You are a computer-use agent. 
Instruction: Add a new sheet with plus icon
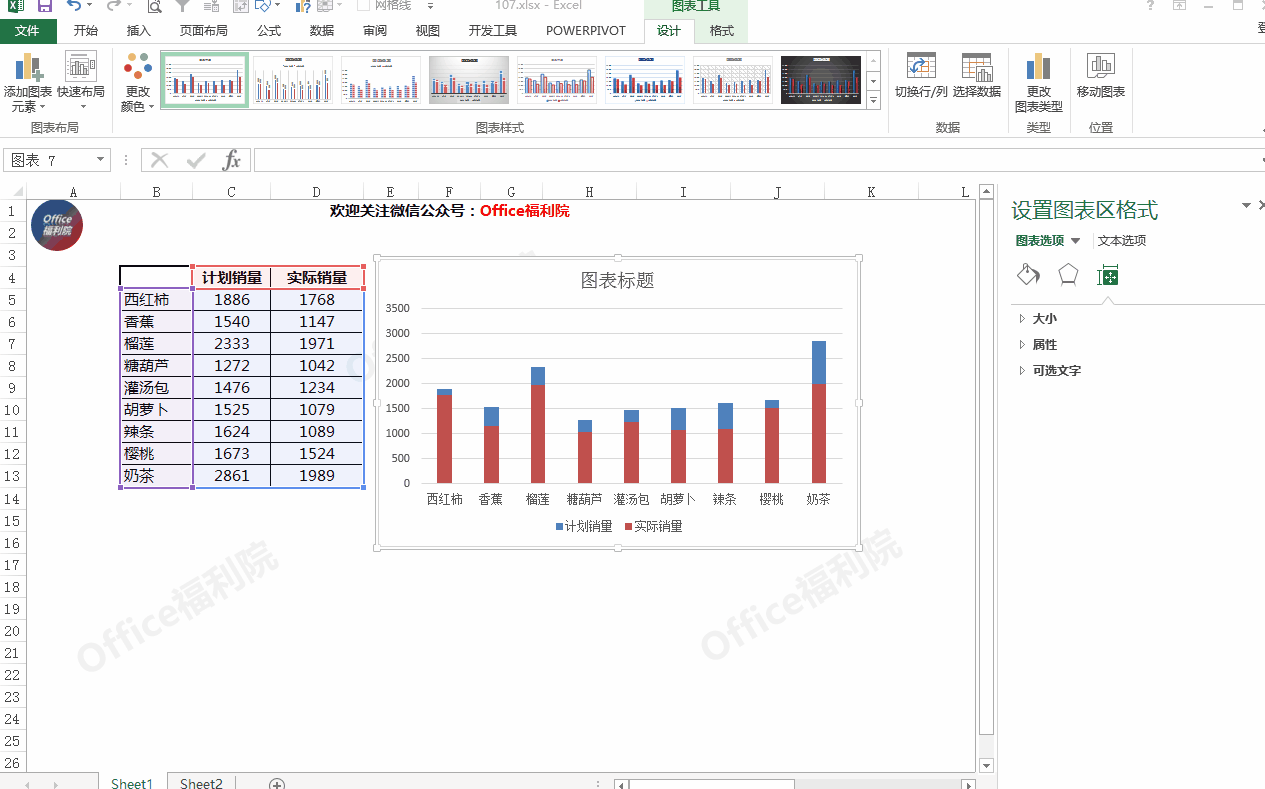[x=277, y=784]
